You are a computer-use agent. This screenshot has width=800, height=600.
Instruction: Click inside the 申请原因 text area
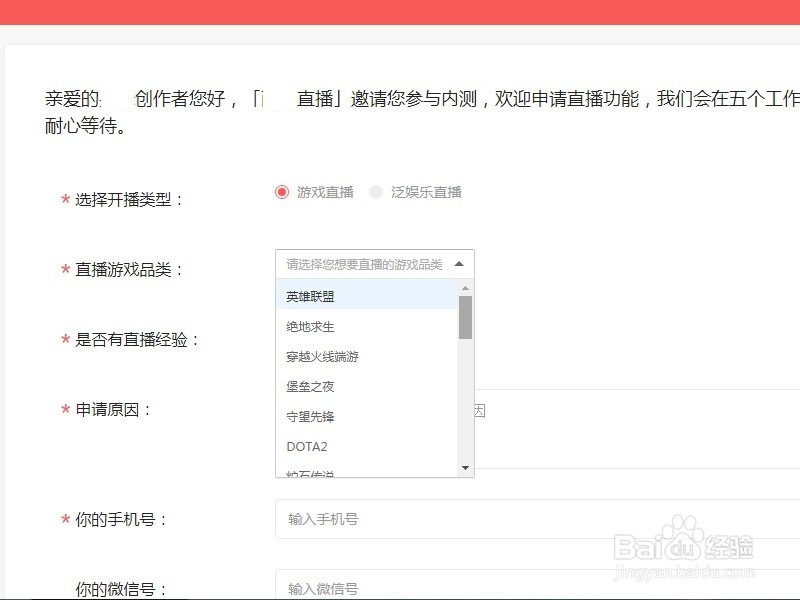coord(637,429)
